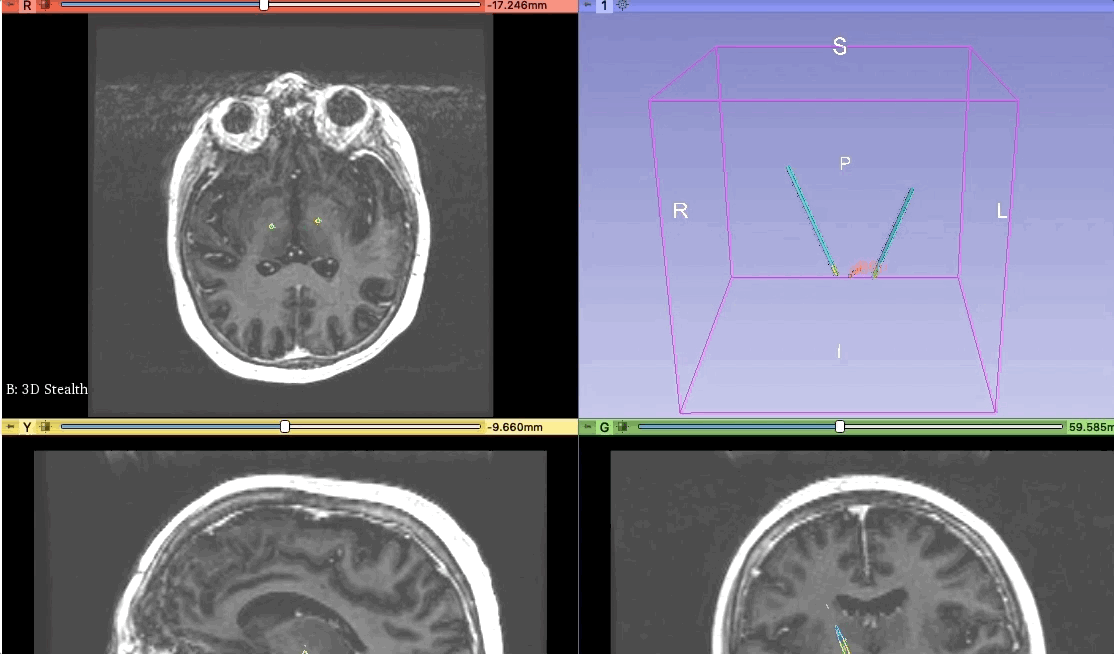Click the fit-to-window icon in Yellow slice bar
Viewport: 1114px width, 654px height.
point(45,427)
